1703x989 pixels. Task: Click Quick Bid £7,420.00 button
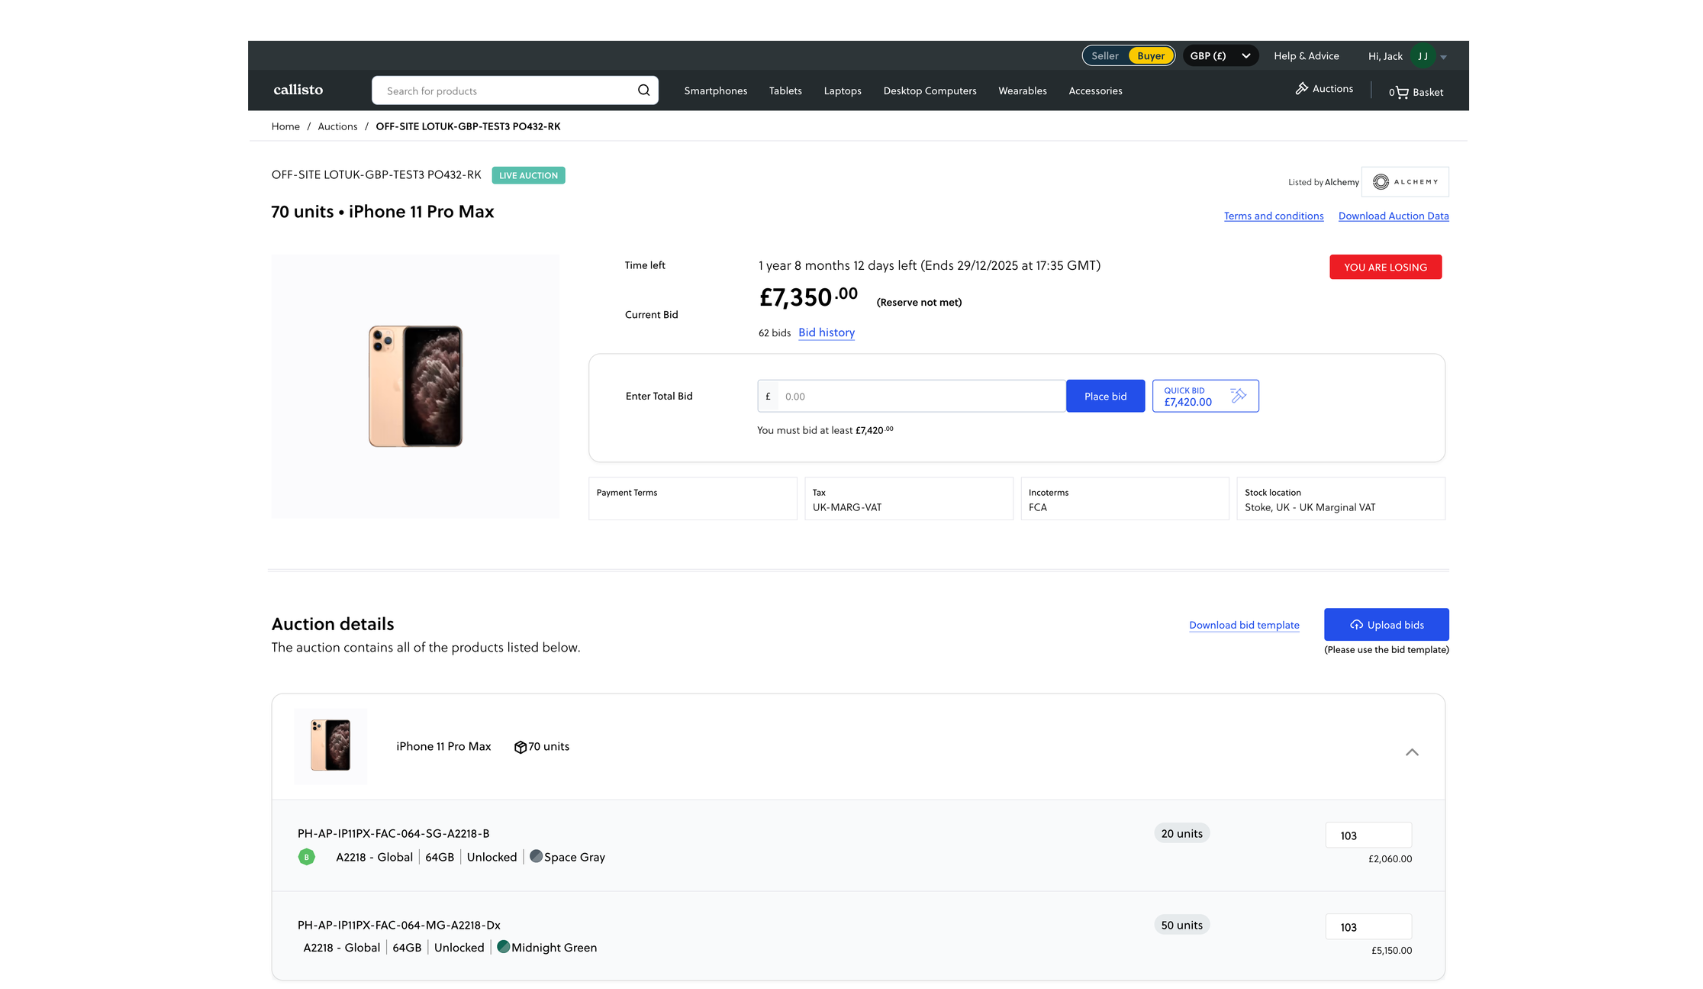[x=1205, y=396]
